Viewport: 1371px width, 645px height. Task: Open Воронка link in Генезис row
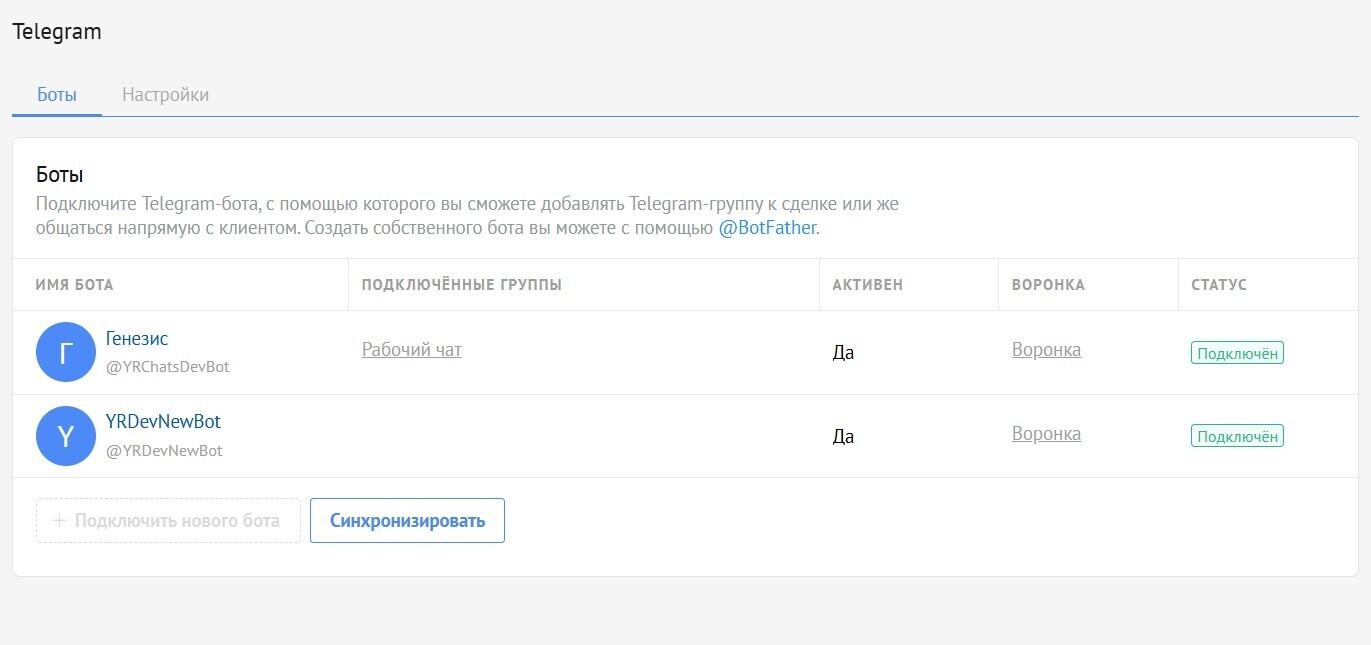click(1046, 350)
